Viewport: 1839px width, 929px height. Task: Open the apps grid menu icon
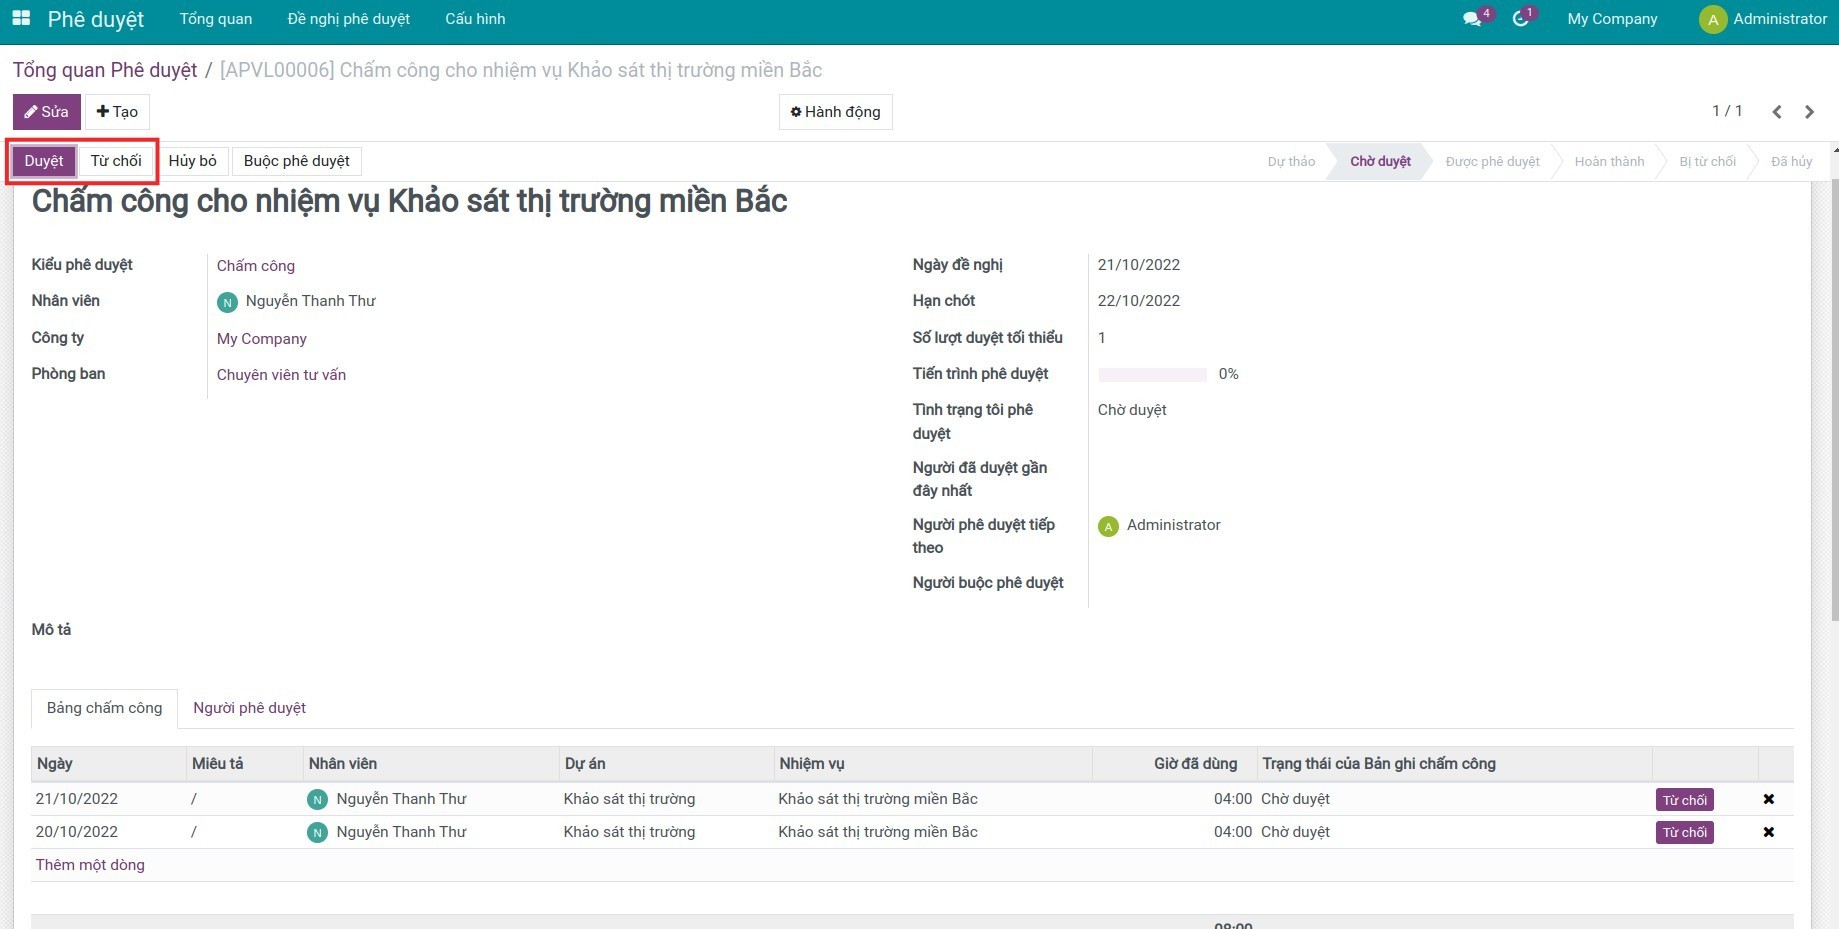pyautogui.click(x=21, y=19)
